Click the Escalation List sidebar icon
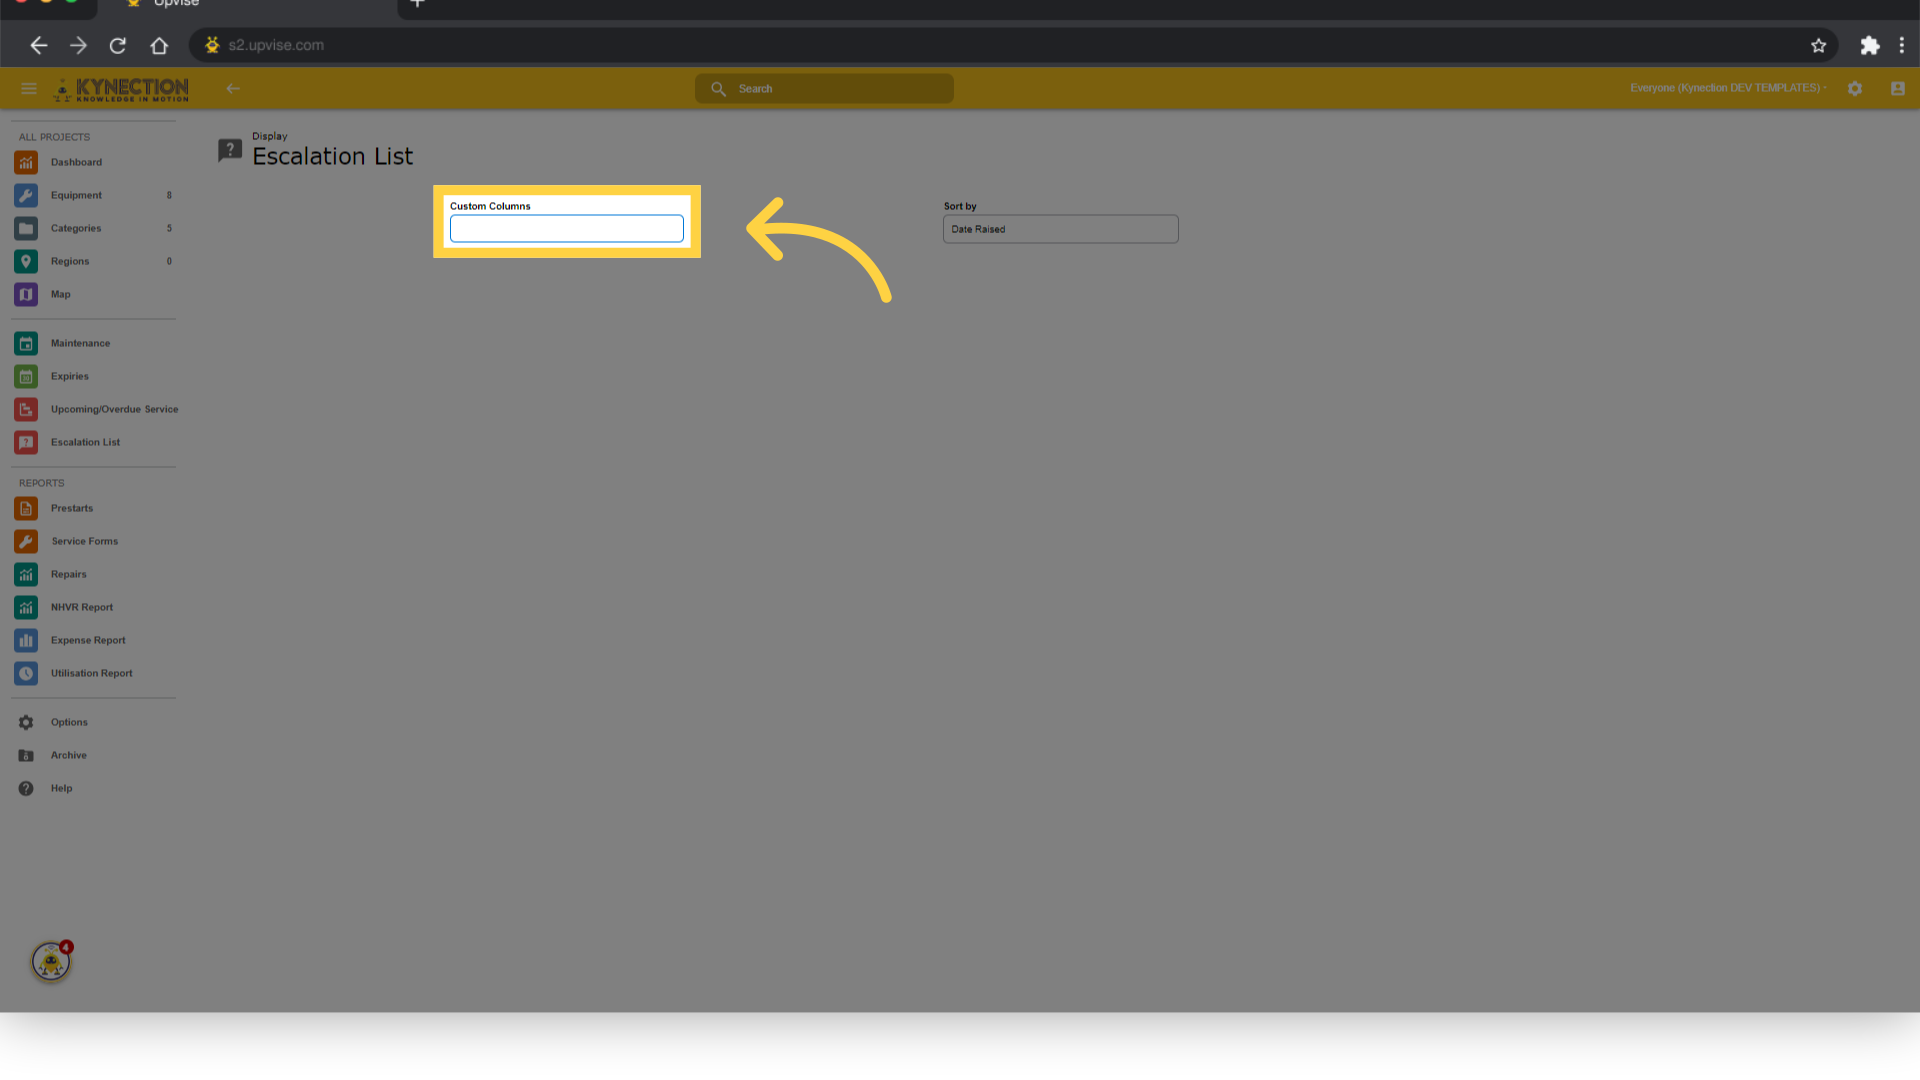The height and width of the screenshot is (1080, 1920). [26, 442]
